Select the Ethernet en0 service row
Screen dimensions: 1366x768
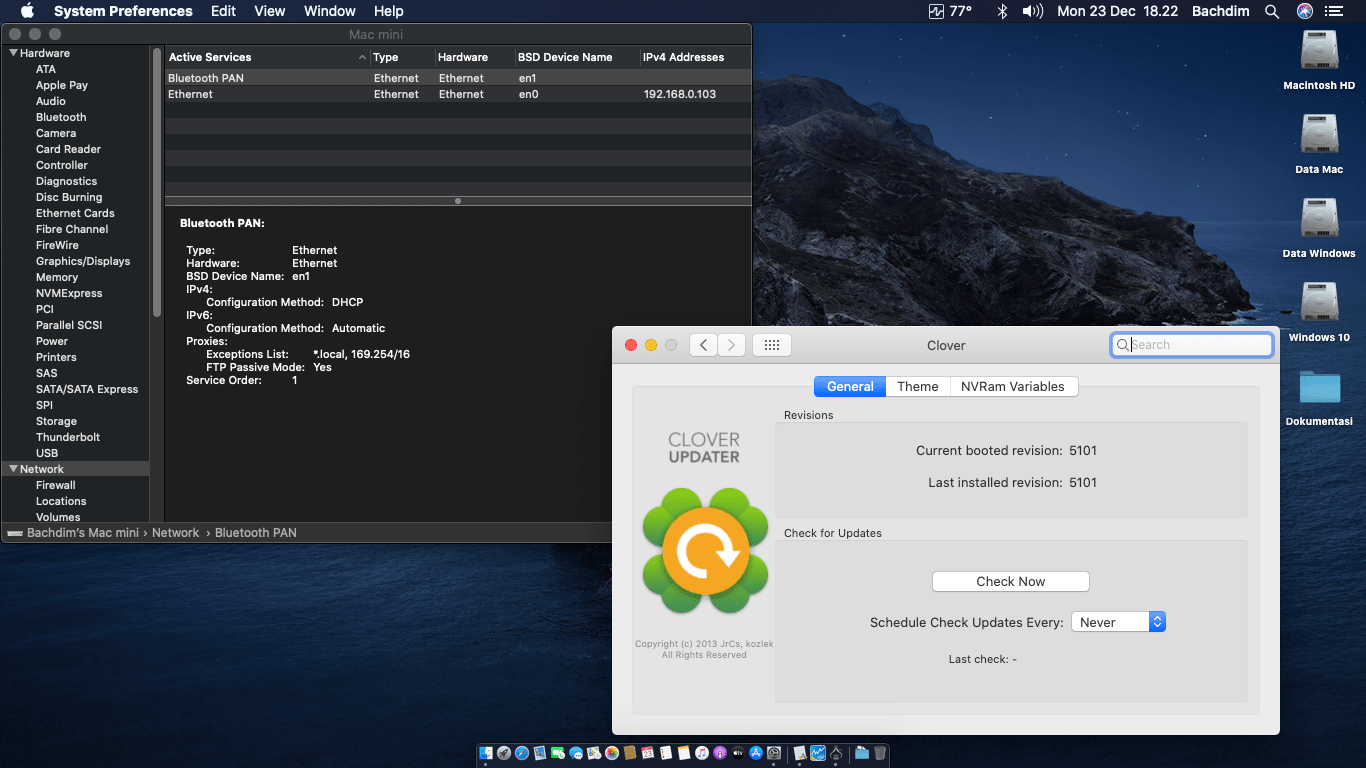click(x=458, y=94)
